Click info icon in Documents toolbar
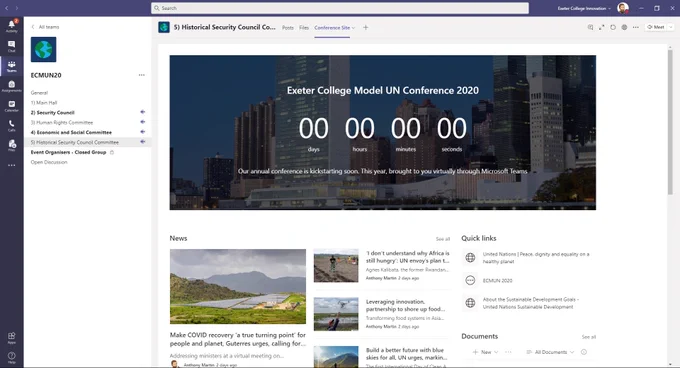680x368 pixels. click(584, 352)
